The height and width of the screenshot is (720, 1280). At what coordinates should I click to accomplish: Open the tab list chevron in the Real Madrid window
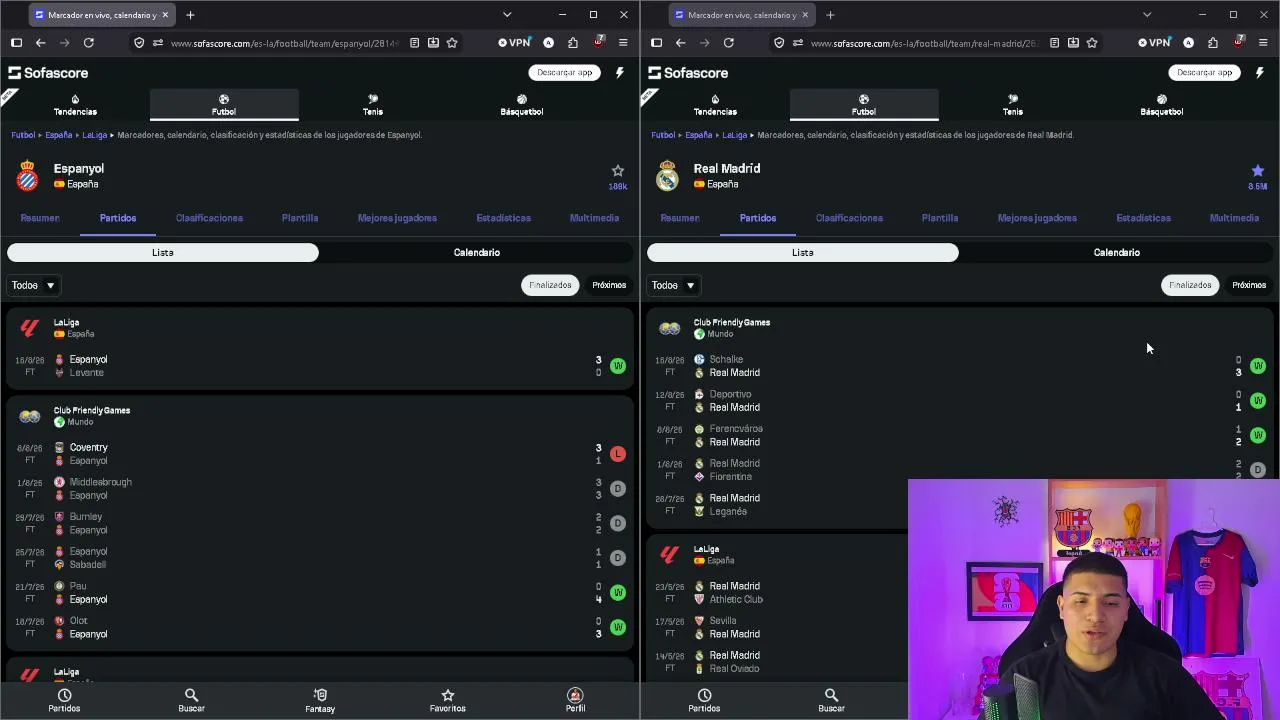pyautogui.click(x=1147, y=15)
